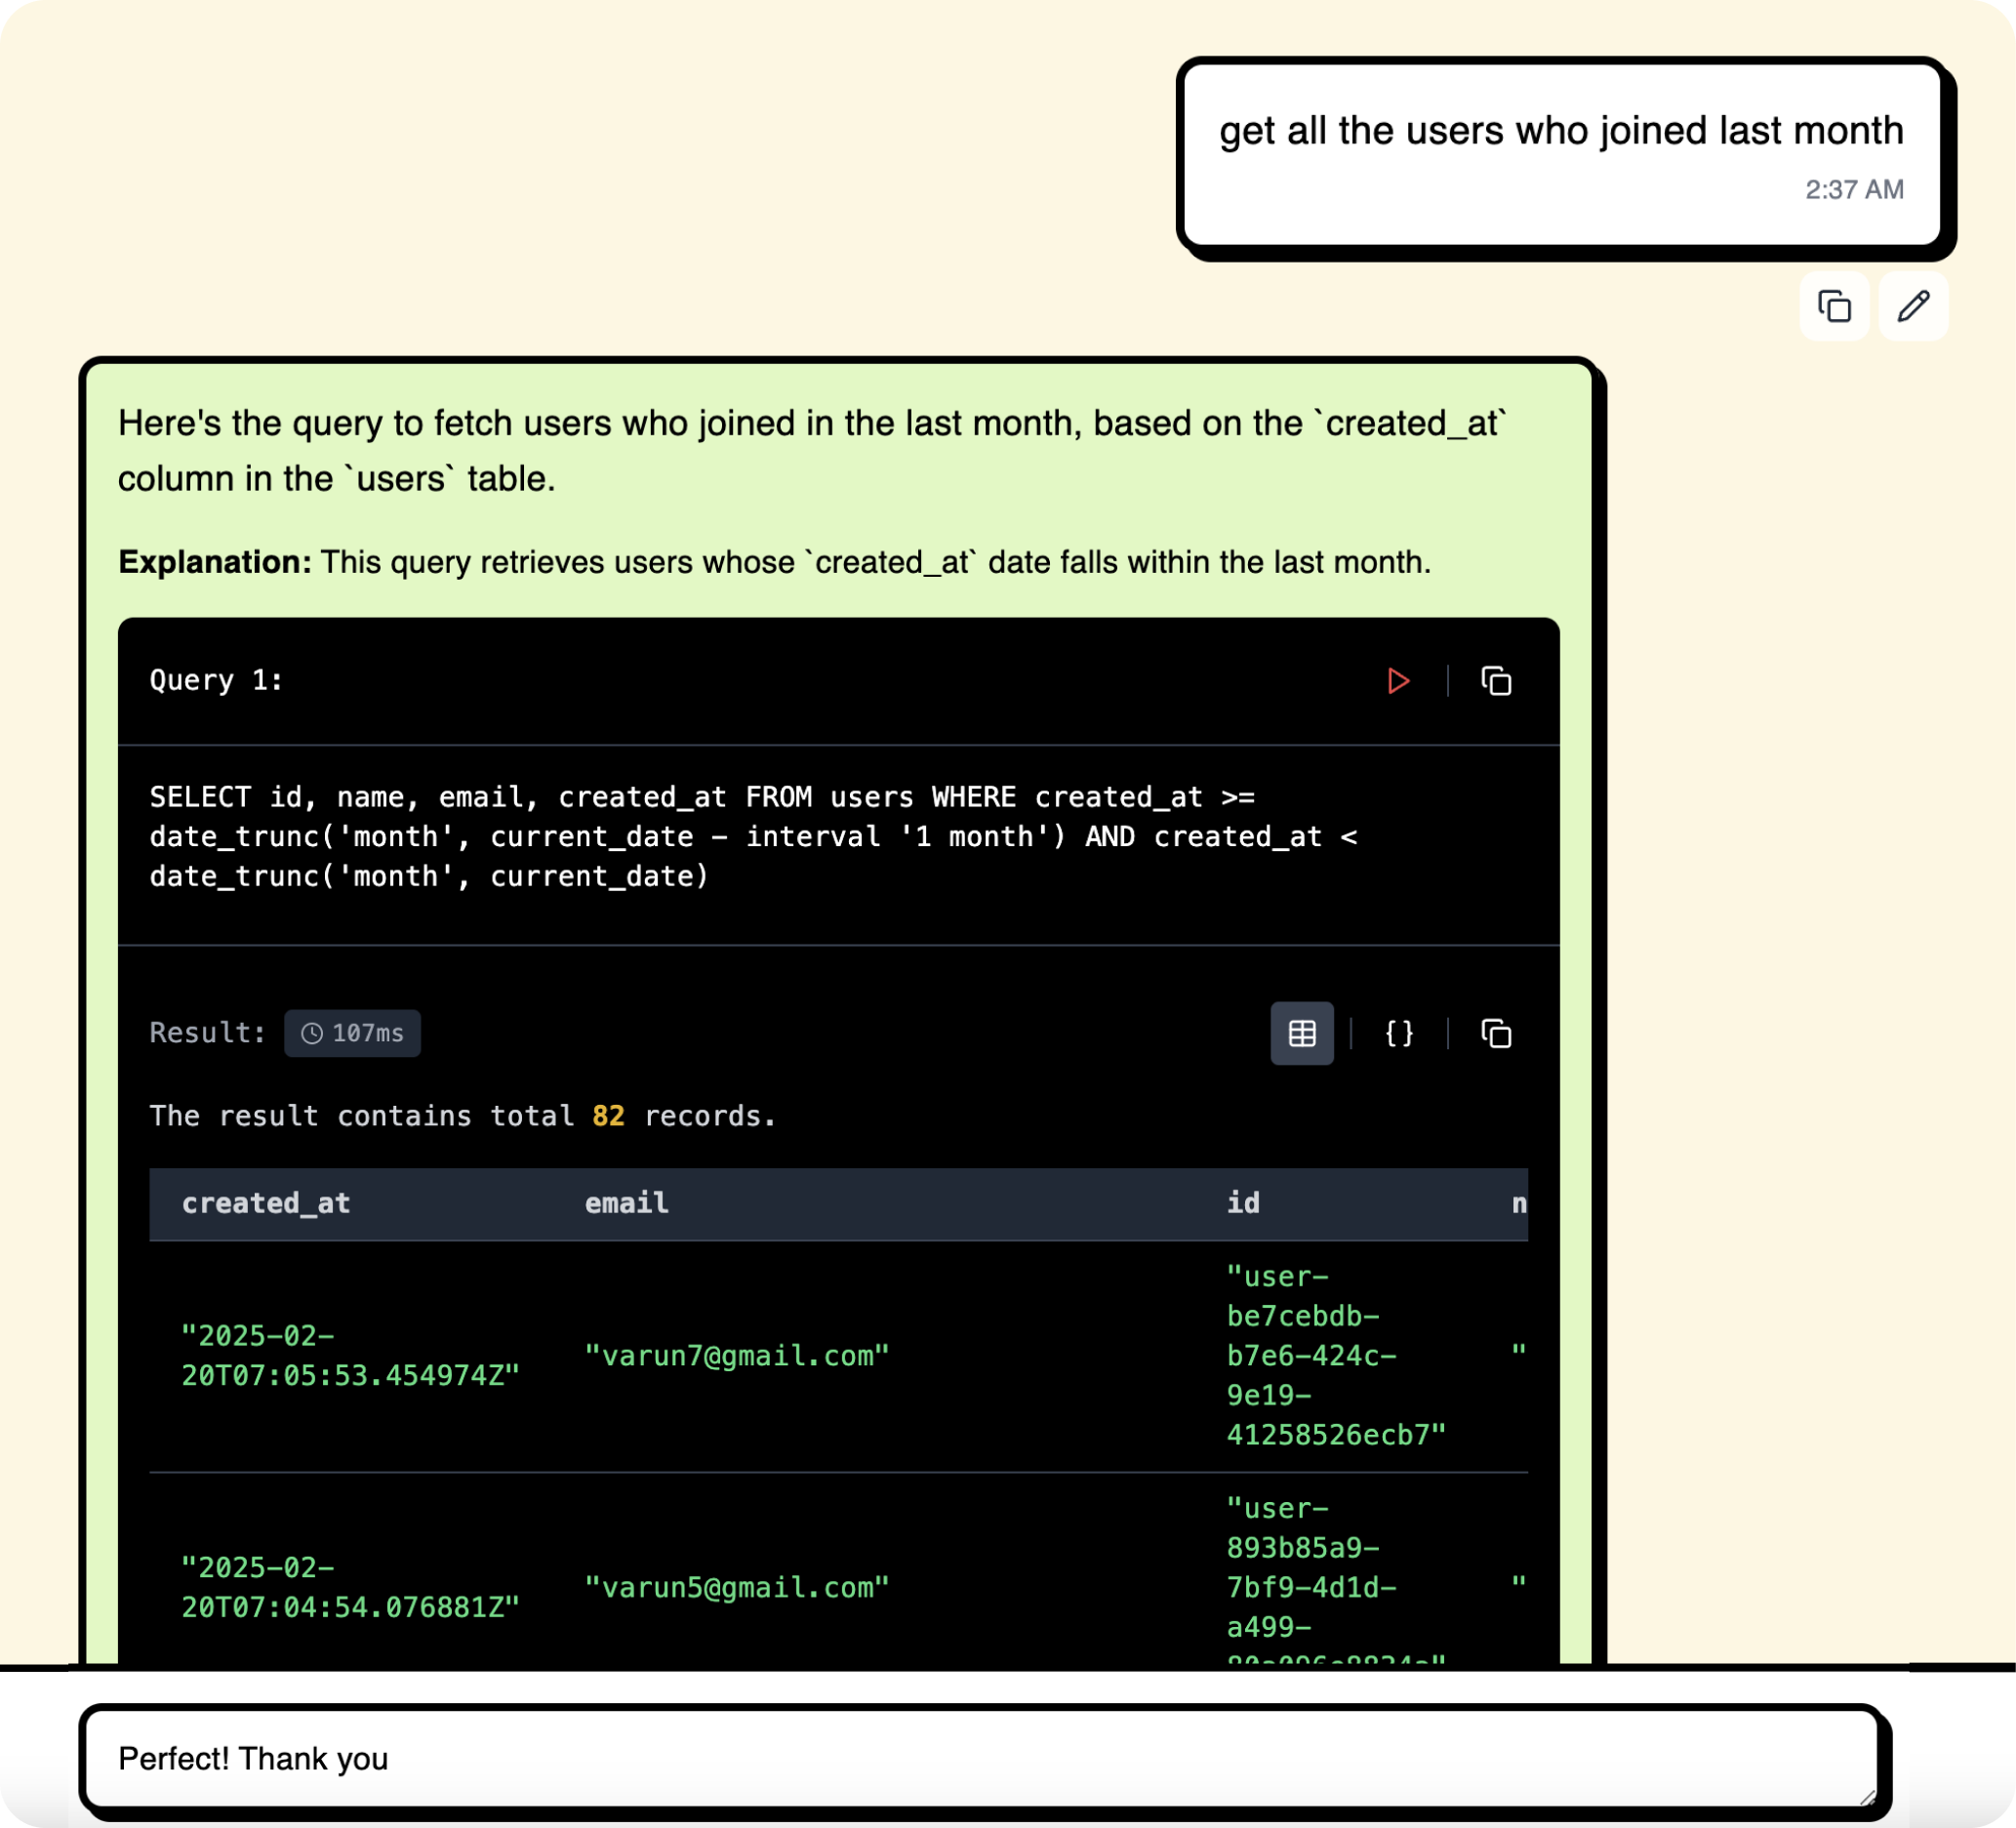
Task: Click the created_at column header
Action: click(x=266, y=1203)
